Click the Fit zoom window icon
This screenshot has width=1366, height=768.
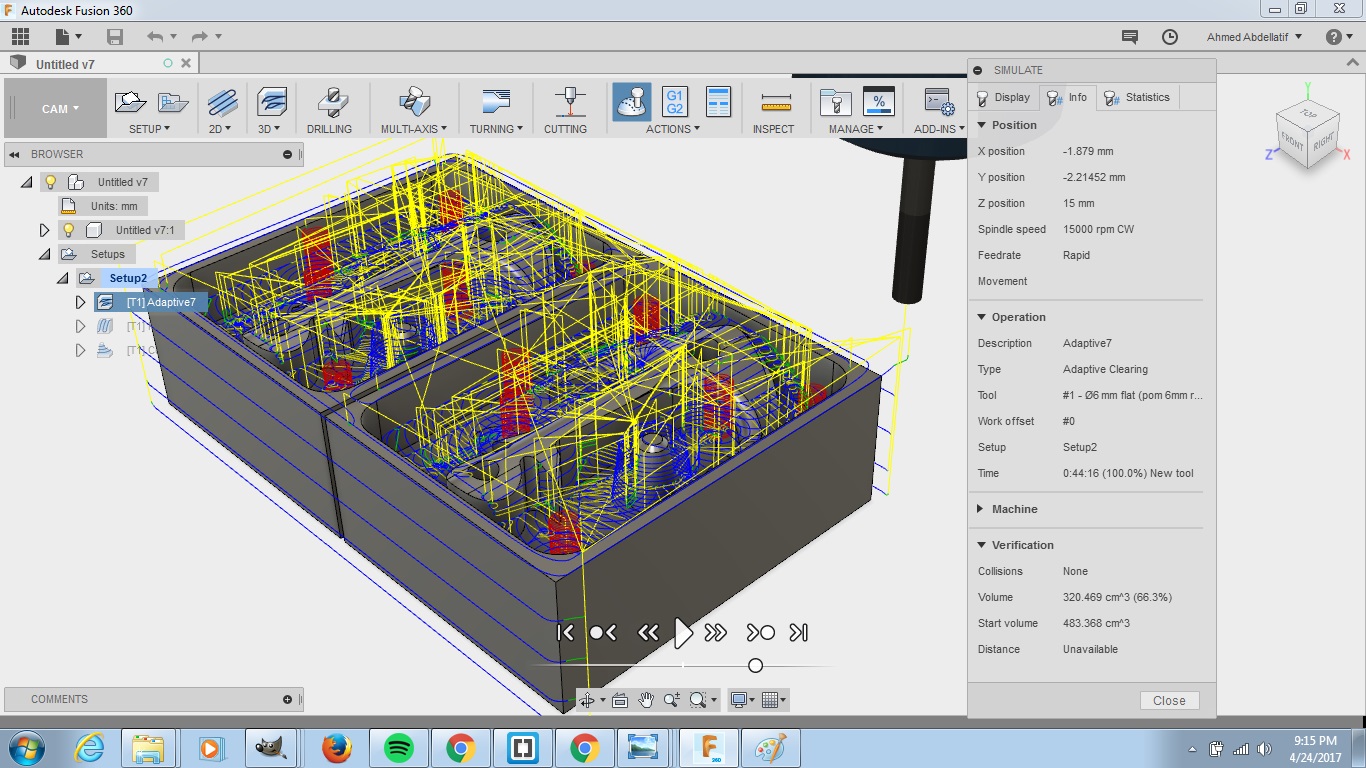[698, 700]
